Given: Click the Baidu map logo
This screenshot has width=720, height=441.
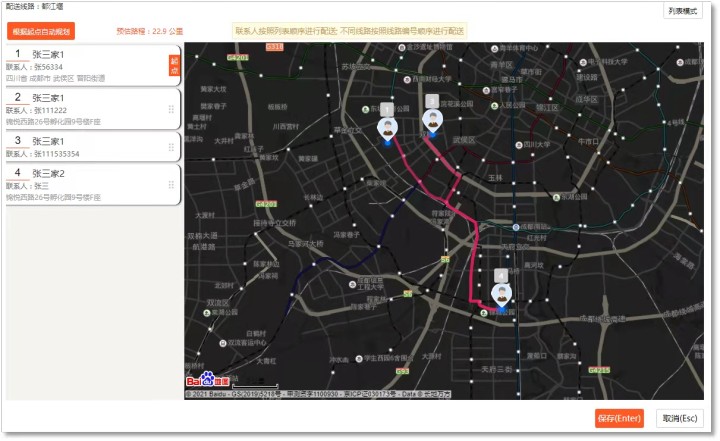Looking at the screenshot, I should coord(208,380).
